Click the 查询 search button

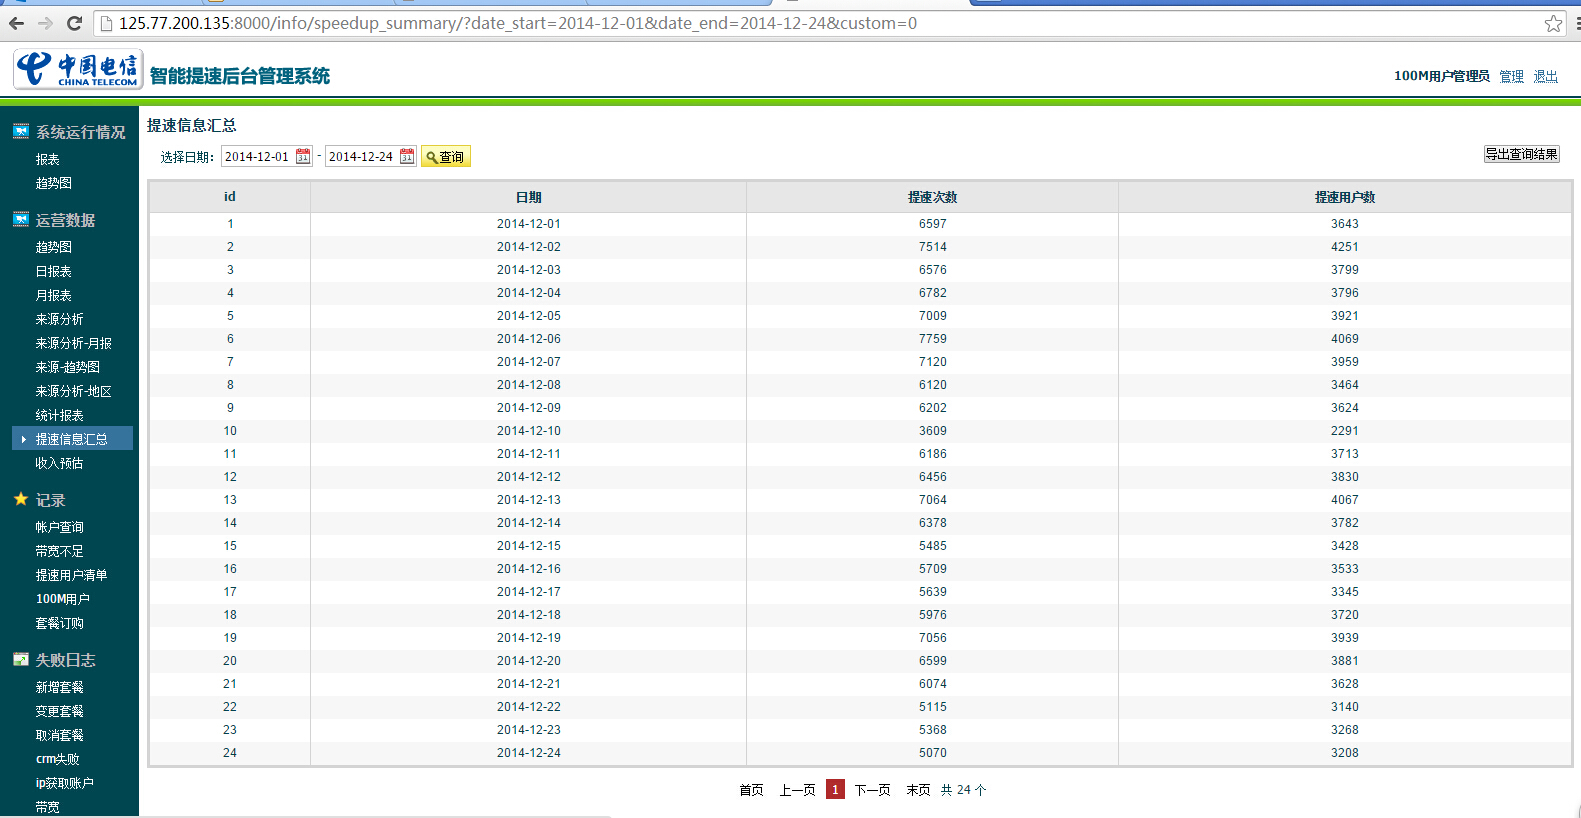coord(445,157)
